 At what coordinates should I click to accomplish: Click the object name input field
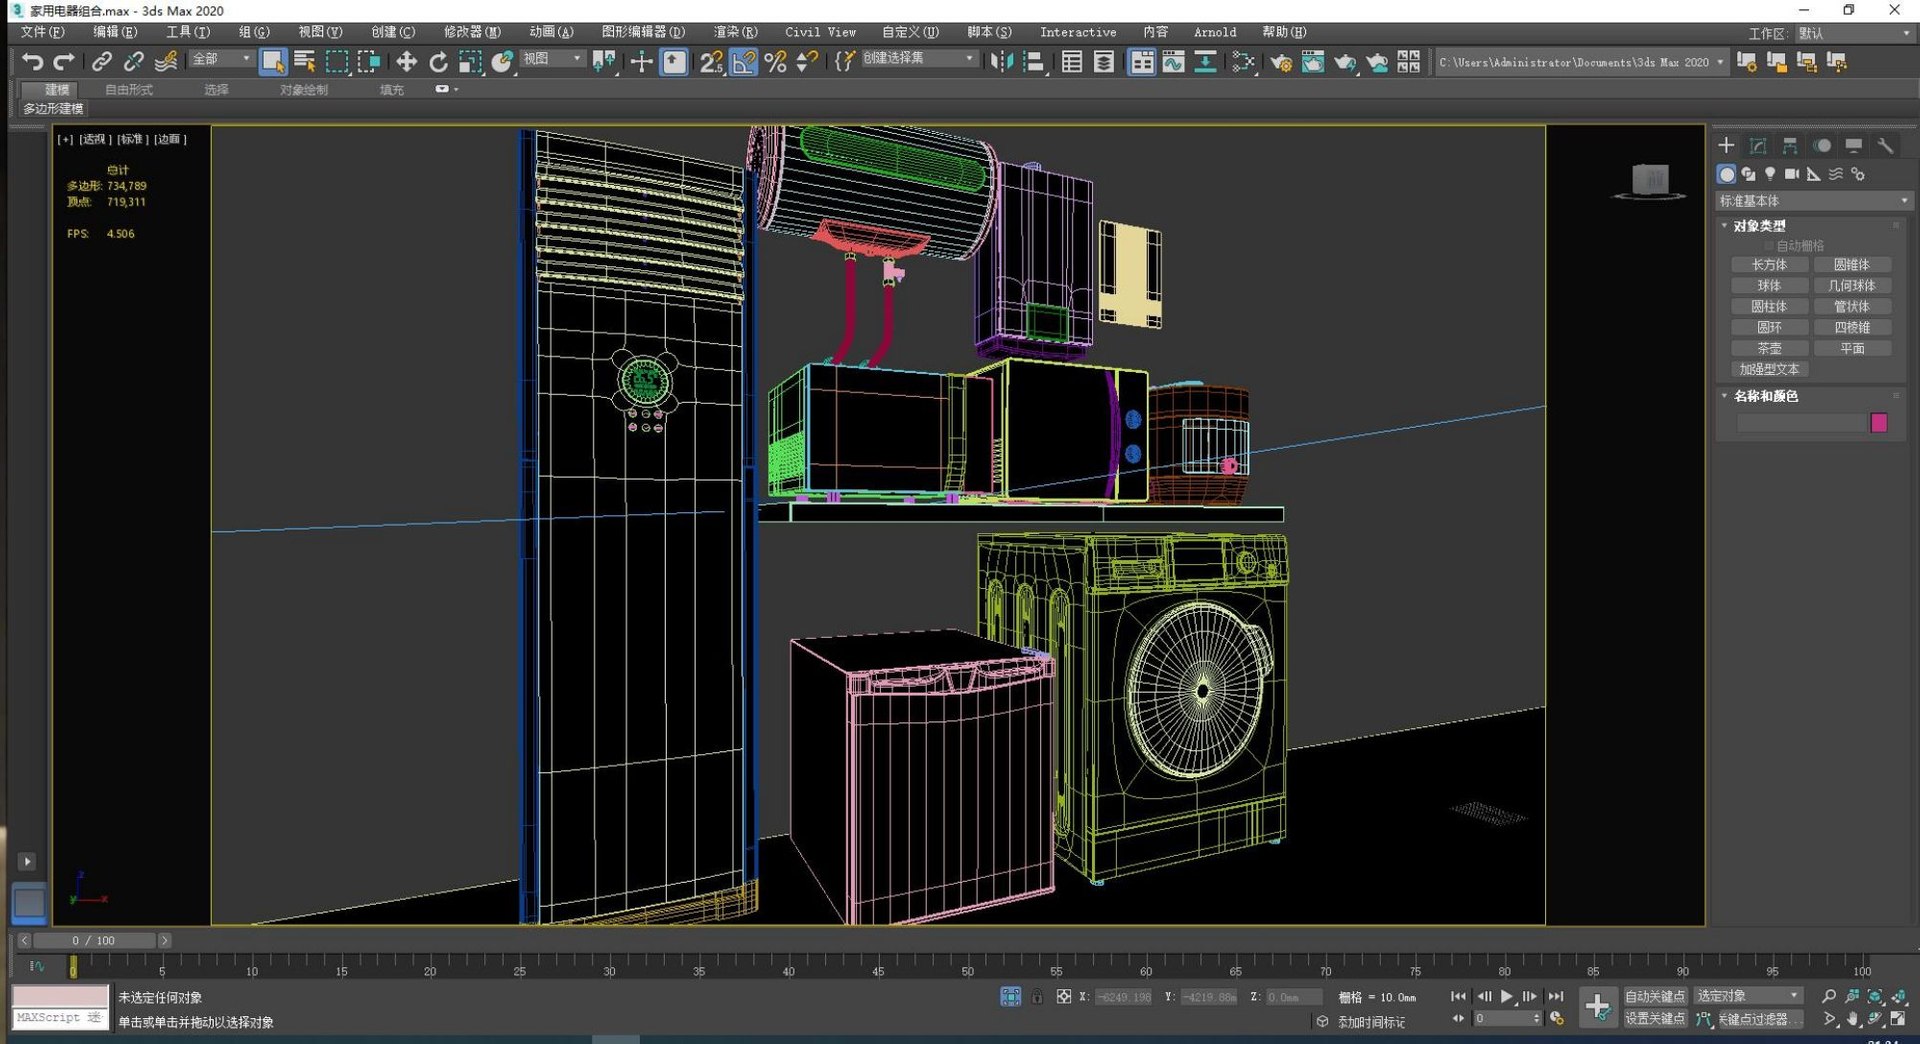click(1802, 423)
